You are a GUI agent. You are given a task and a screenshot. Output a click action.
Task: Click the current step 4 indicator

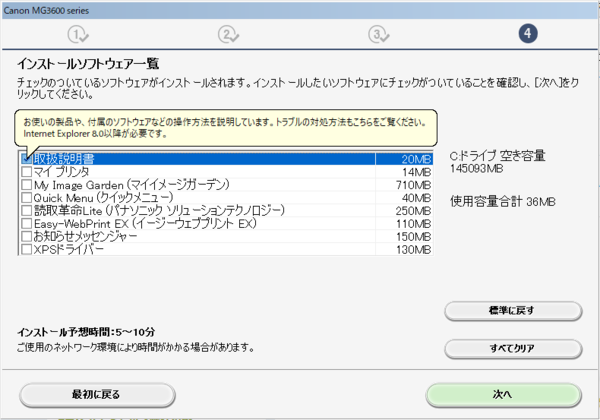tap(528, 34)
